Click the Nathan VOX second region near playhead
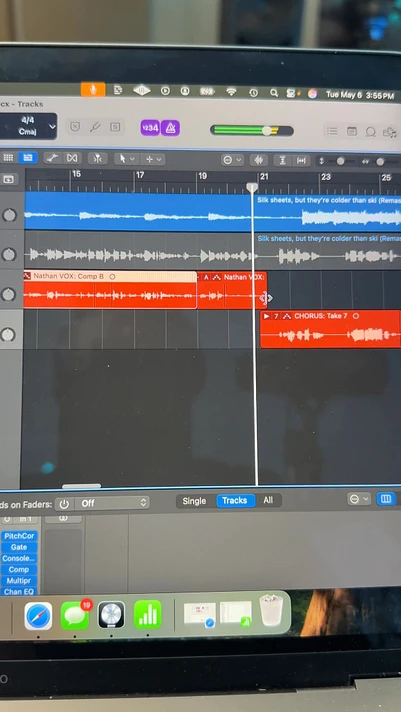This screenshot has height=712, width=401. [x=232, y=291]
